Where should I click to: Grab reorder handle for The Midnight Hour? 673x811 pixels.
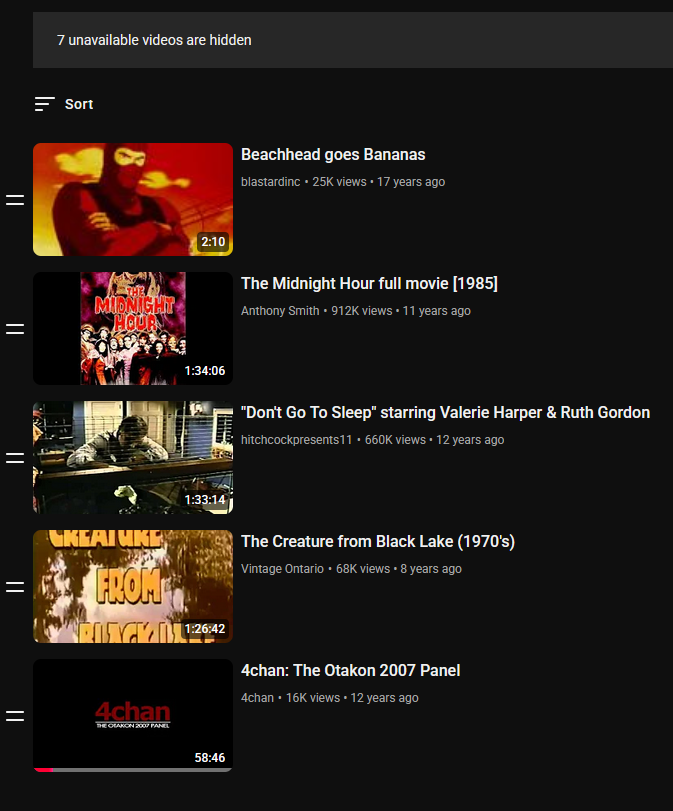pyautogui.click(x=15, y=328)
